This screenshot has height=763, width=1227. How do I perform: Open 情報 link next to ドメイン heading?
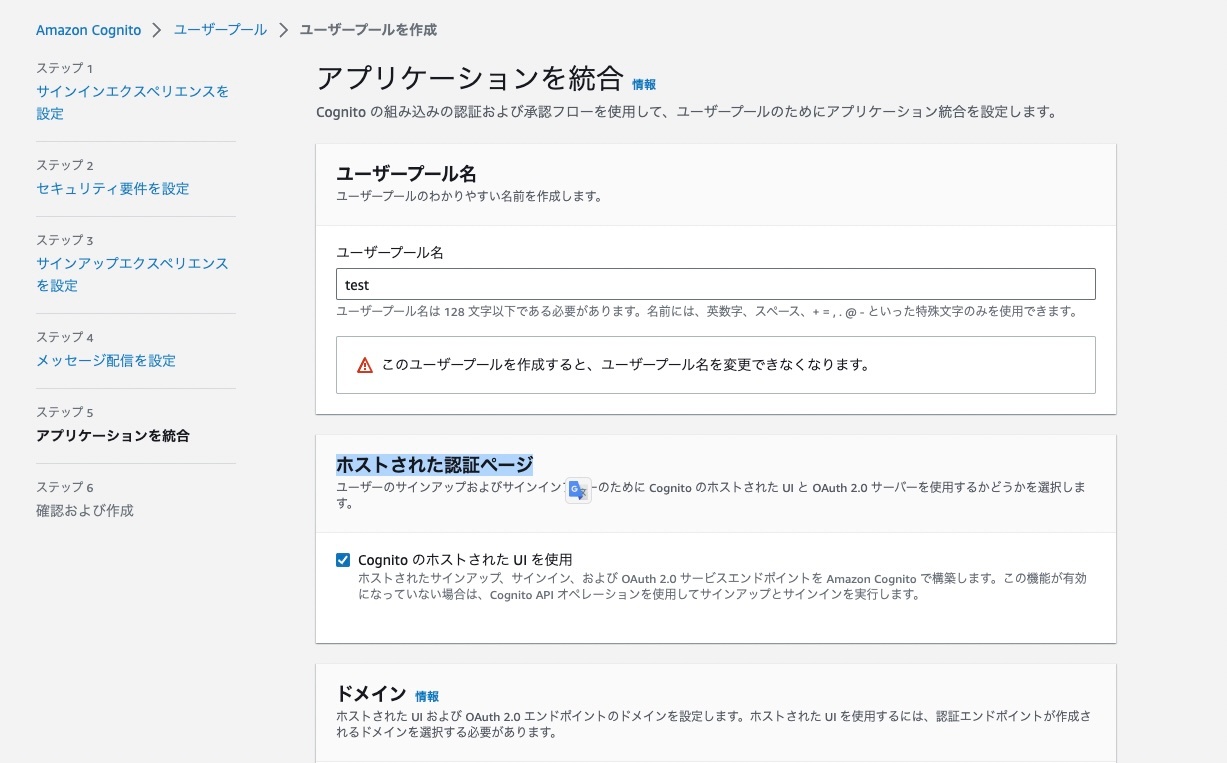click(427, 696)
